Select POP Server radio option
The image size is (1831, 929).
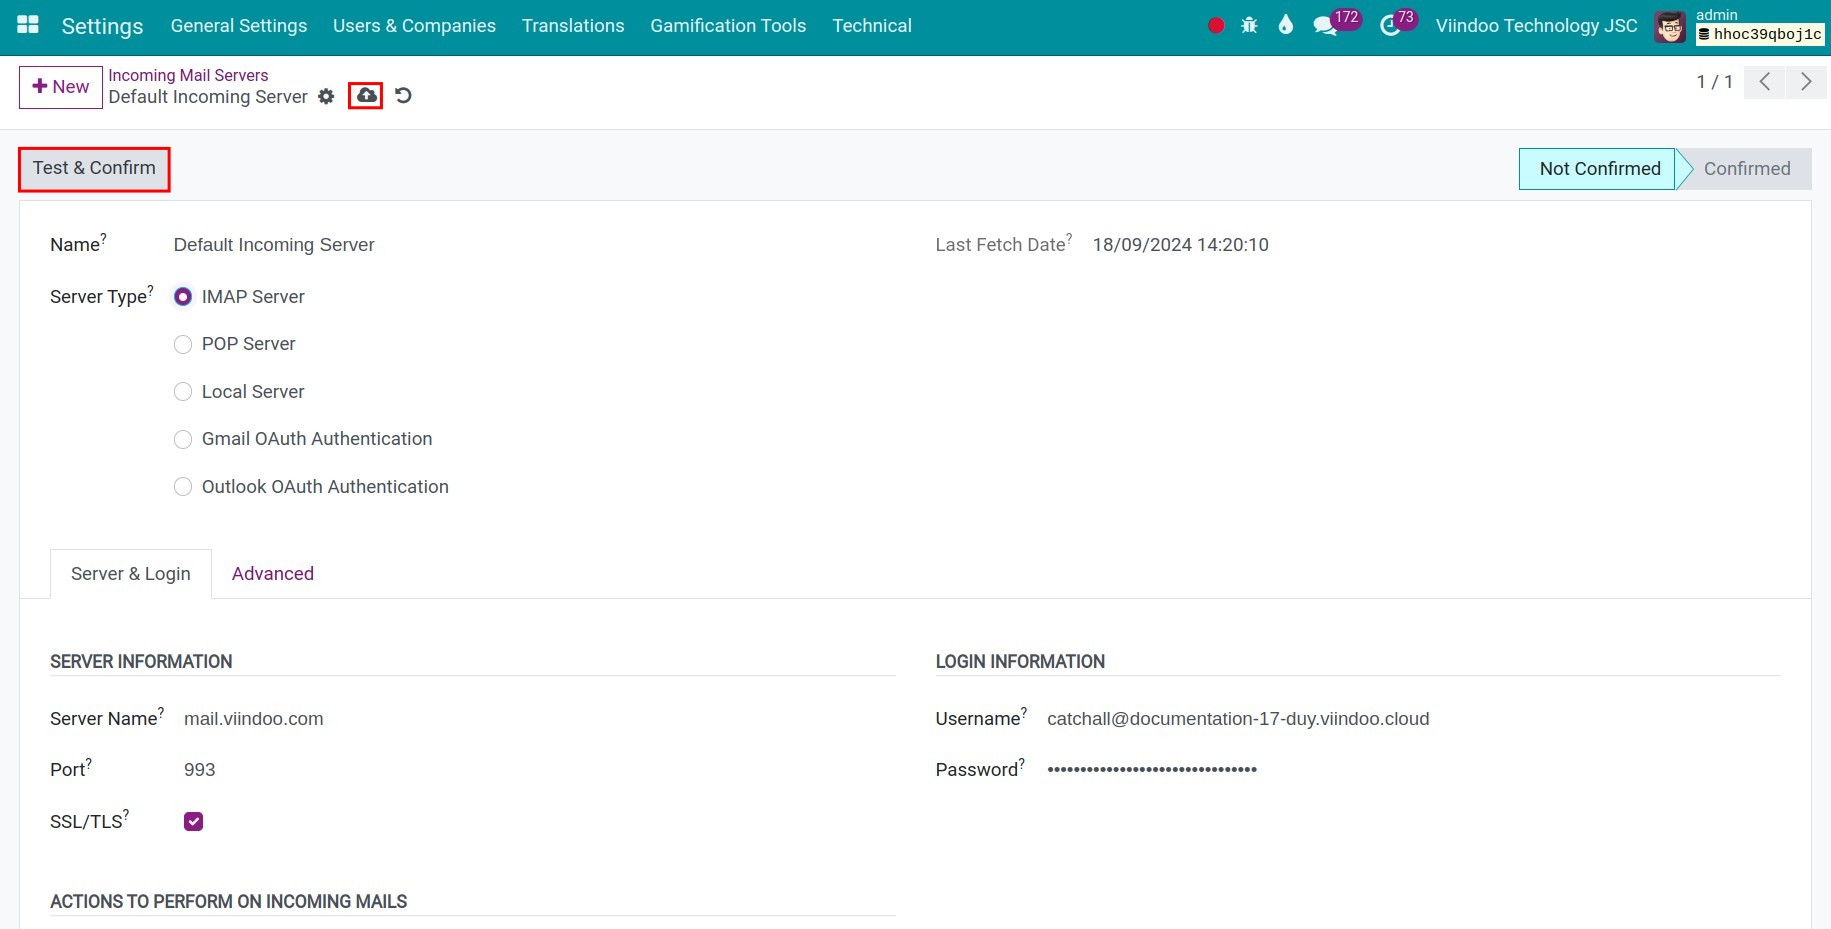(x=183, y=344)
